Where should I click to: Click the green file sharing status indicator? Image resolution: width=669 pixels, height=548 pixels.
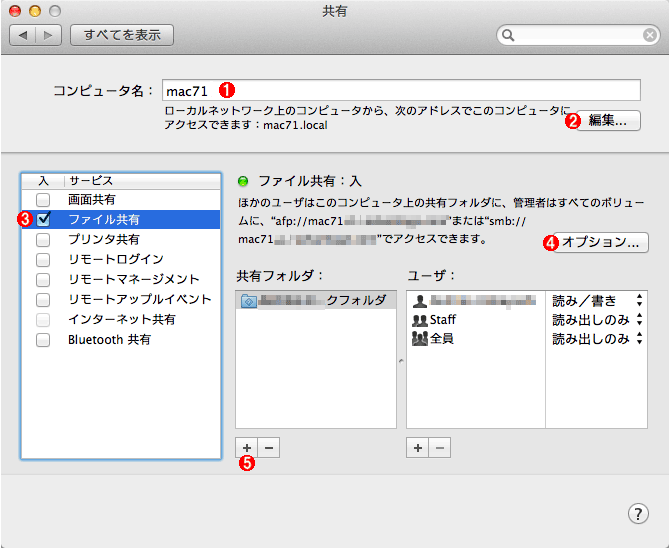pos(243,181)
